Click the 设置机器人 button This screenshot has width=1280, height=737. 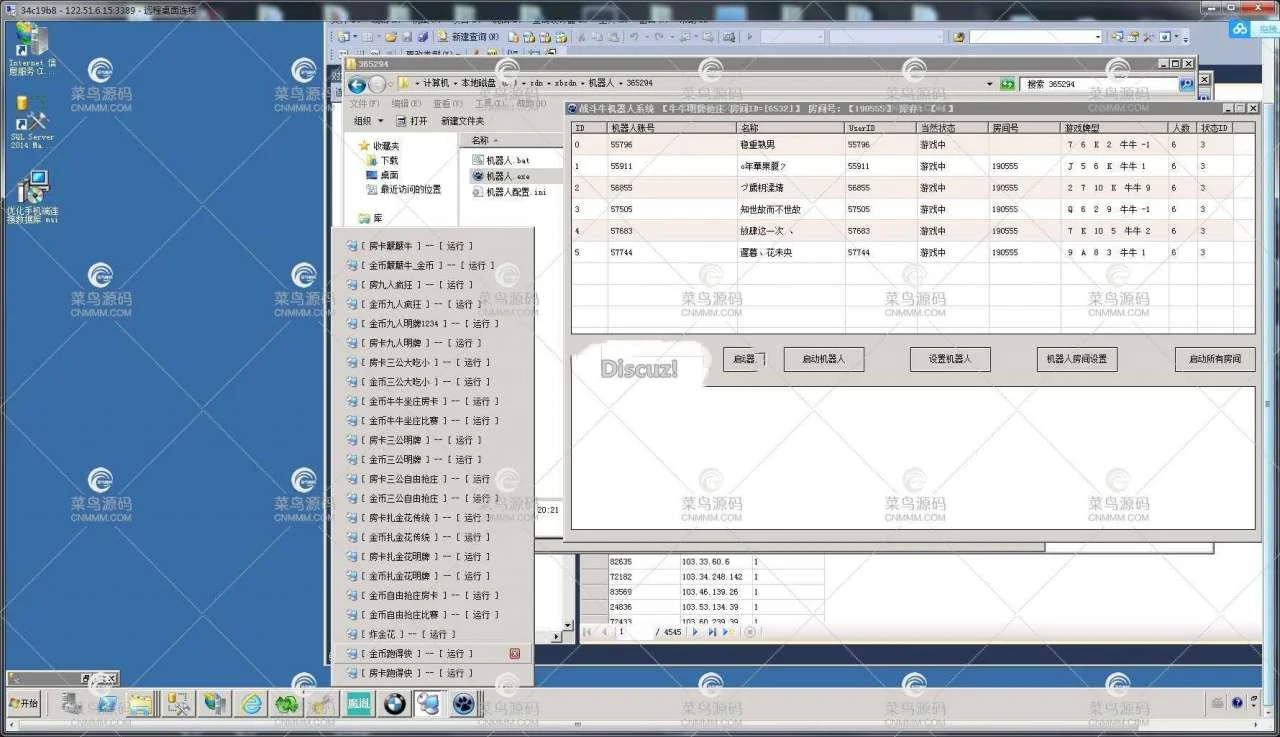(x=949, y=360)
